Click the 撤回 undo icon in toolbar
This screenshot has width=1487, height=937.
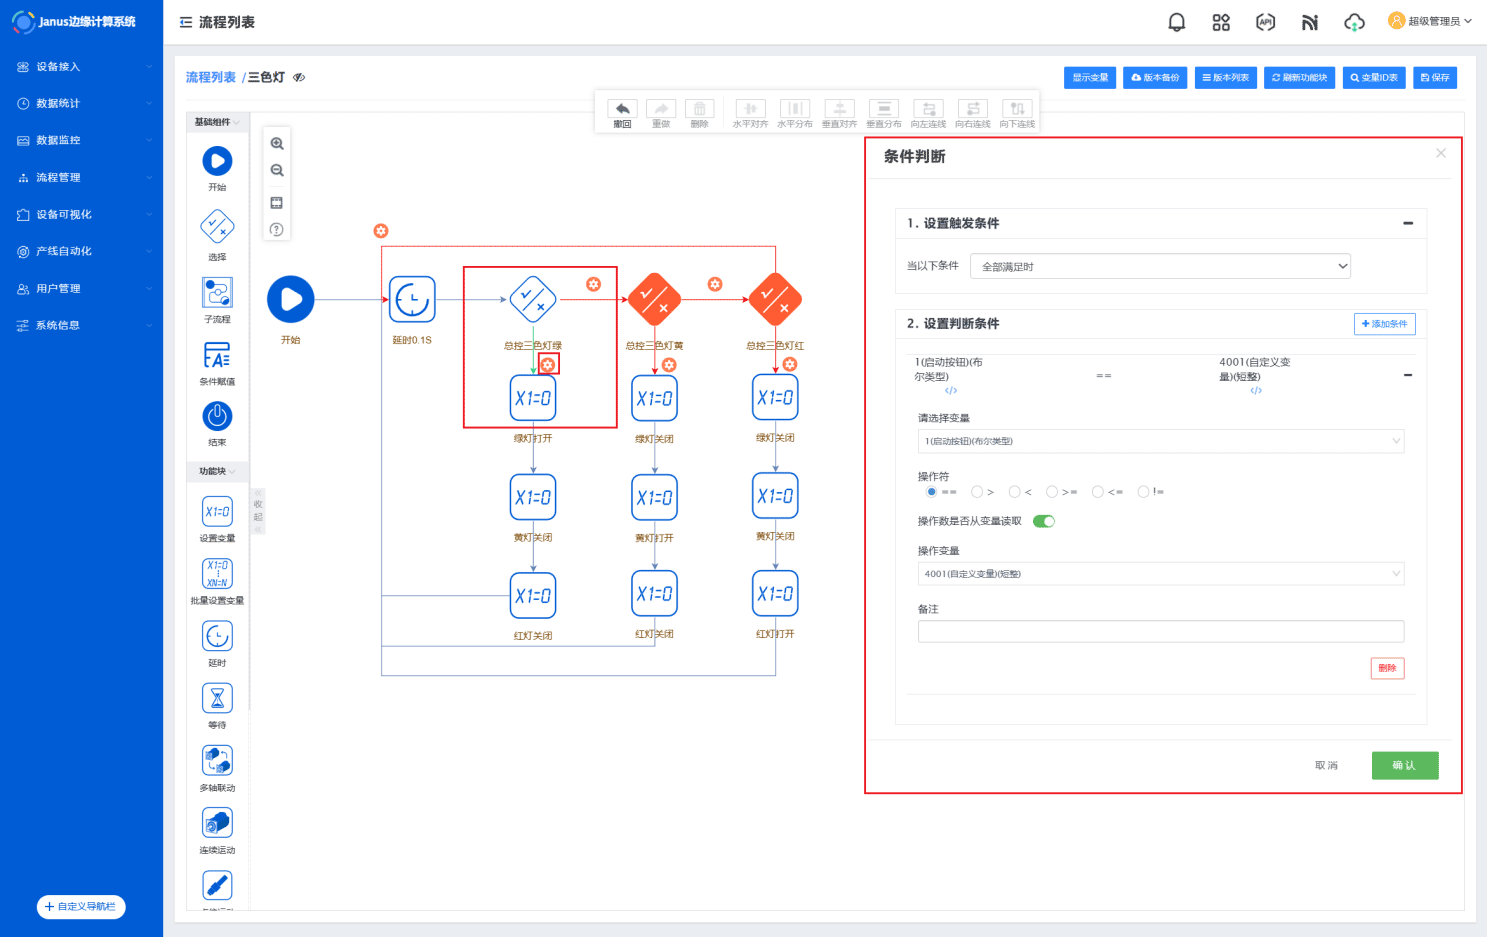click(x=622, y=110)
